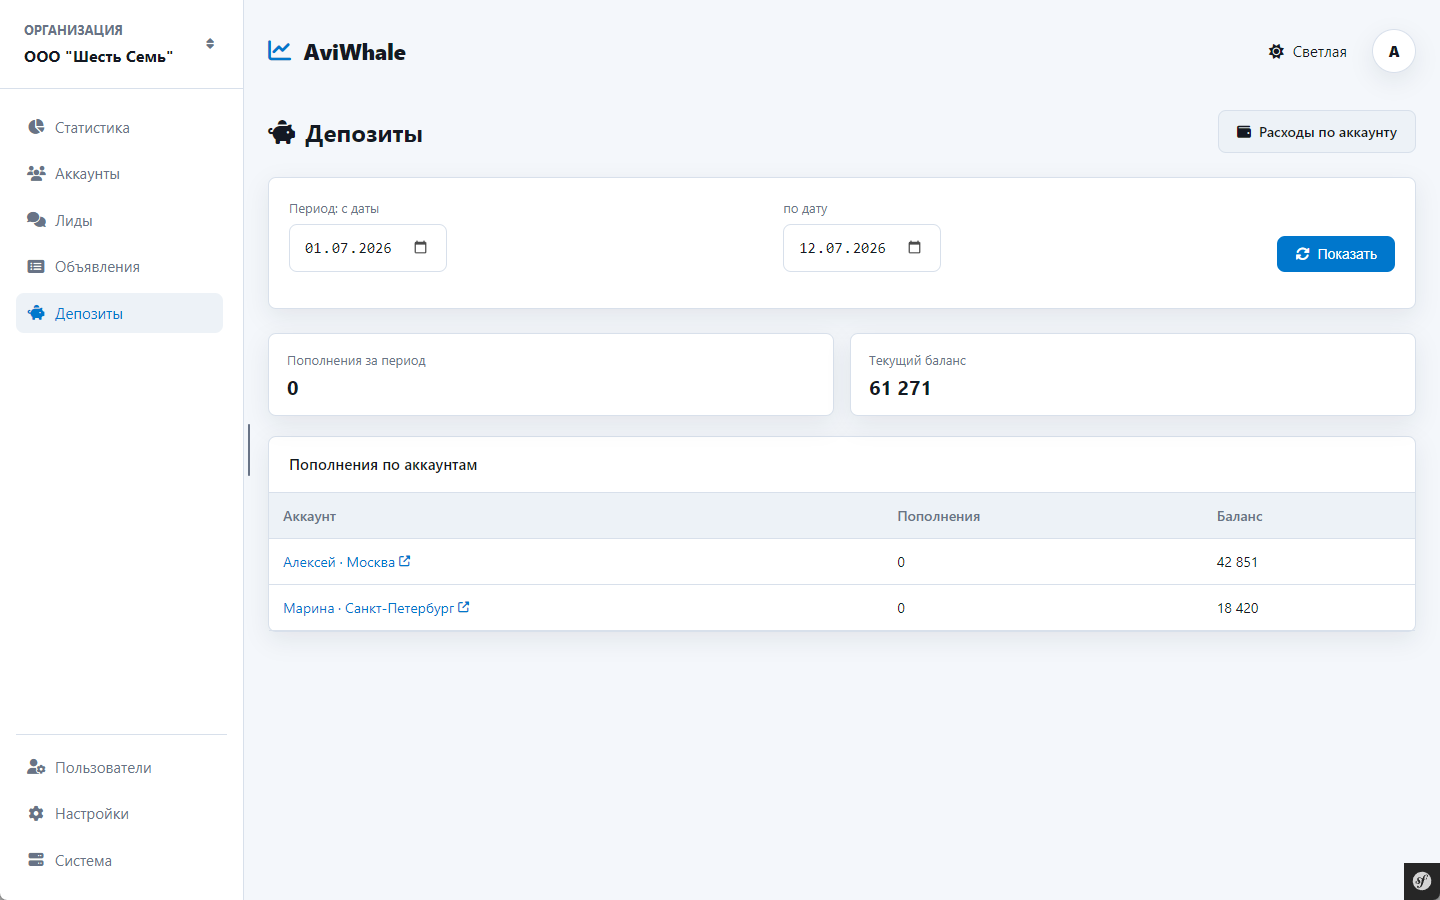Screen dimensions: 1440x900
Task: Click the Текущий баланс value 61 271
Action: pyautogui.click(x=900, y=388)
